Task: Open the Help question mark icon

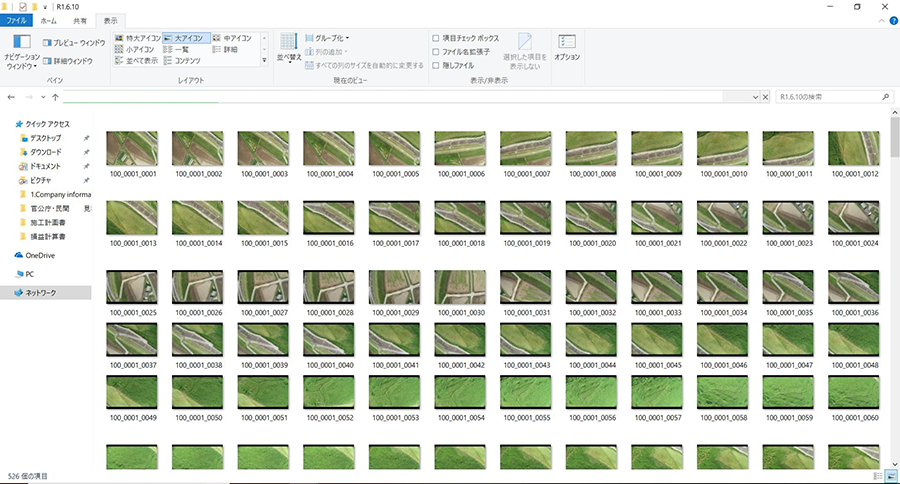Action: coord(894,21)
